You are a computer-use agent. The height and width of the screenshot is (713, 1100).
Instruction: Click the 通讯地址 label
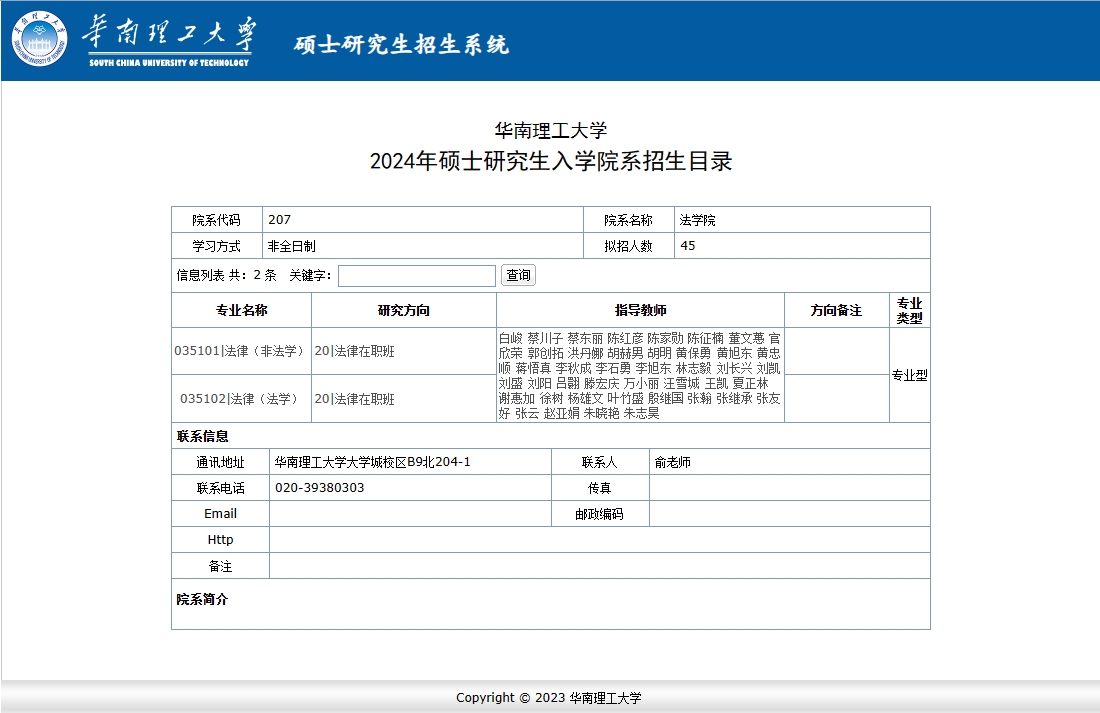click(x=220, y=462)
